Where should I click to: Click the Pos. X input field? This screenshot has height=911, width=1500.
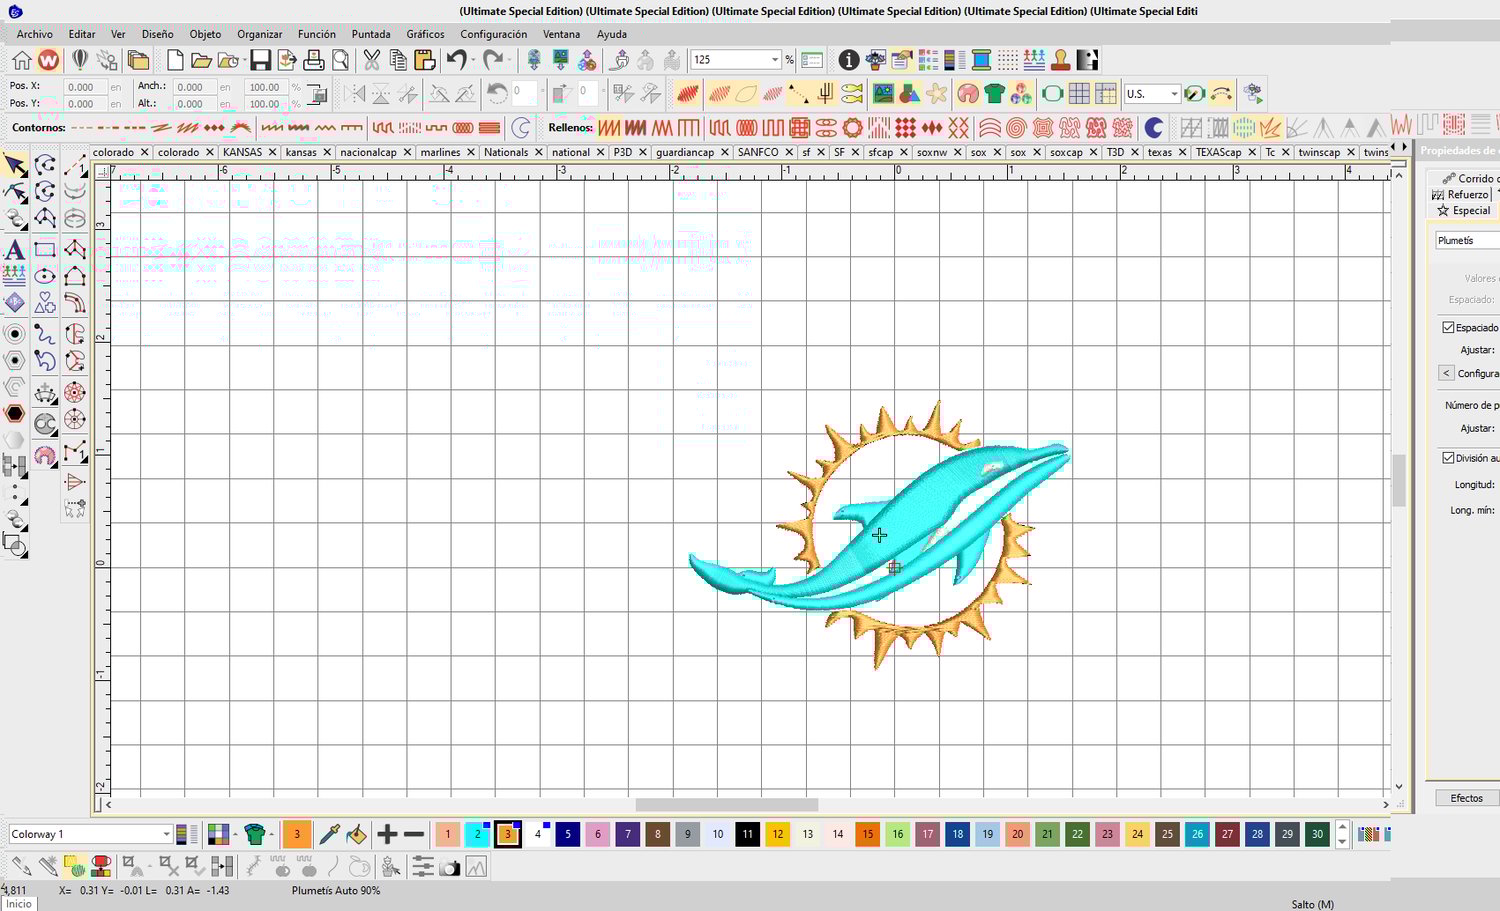click(85, 87)
